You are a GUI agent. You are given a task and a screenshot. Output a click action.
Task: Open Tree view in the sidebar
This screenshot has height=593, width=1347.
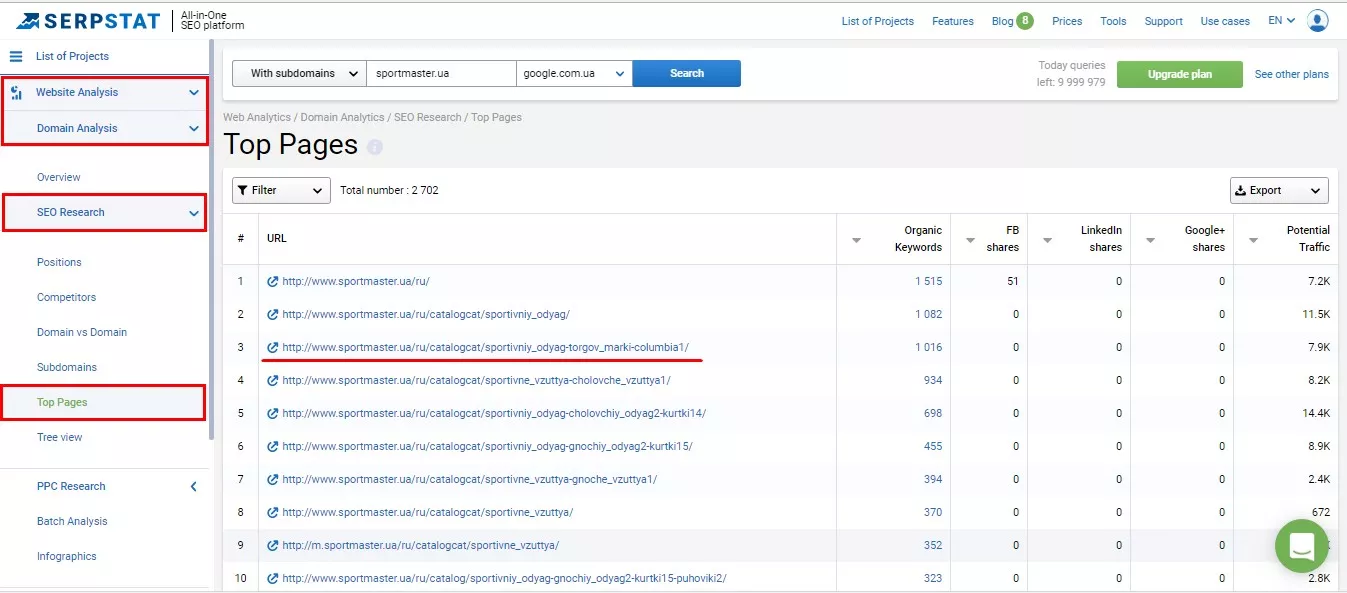point(60,437)
